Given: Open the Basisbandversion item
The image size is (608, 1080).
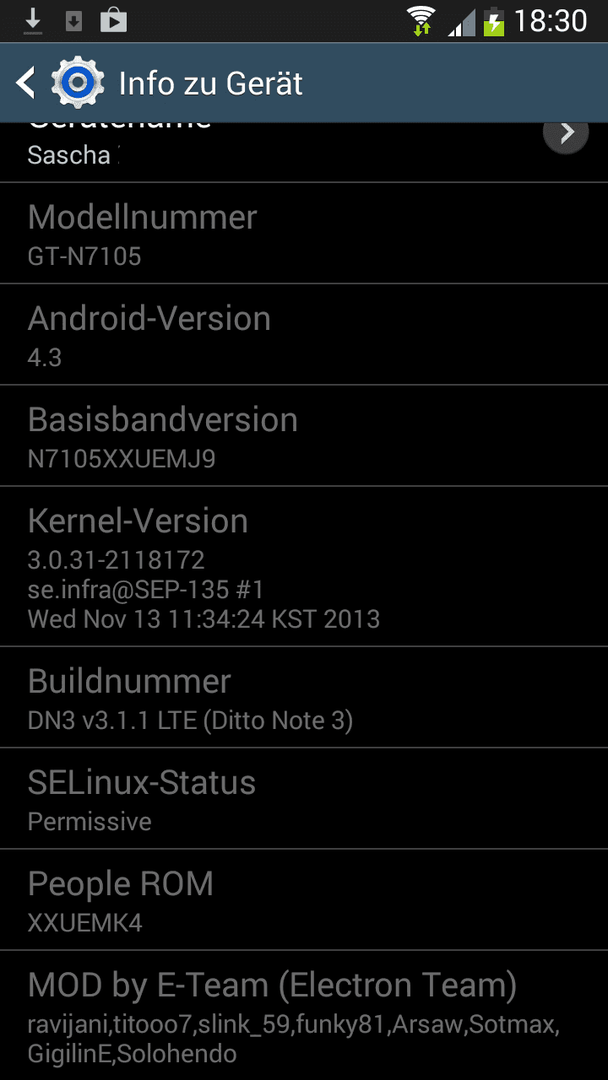Looking at the screenshot, I should coord(304,436).
